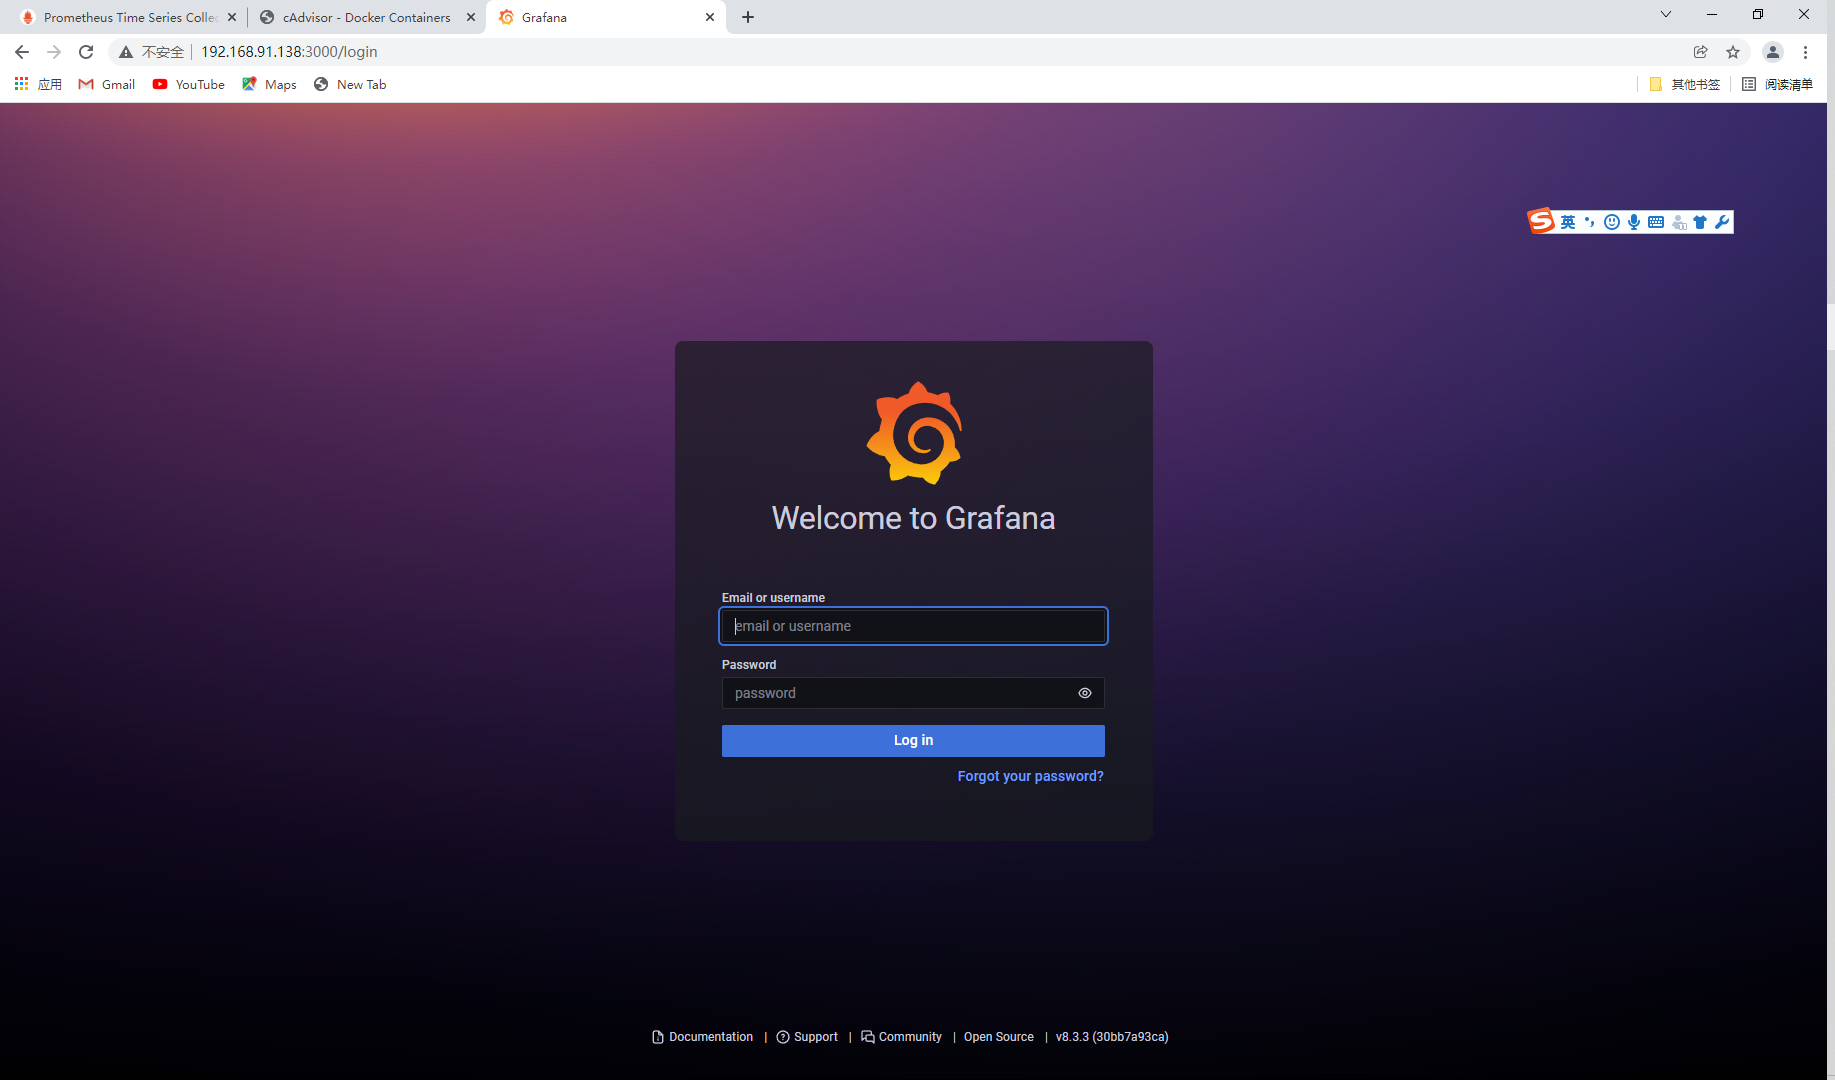Open the other bookmarks folder

pyautogui.click(x=1684, y=84)
